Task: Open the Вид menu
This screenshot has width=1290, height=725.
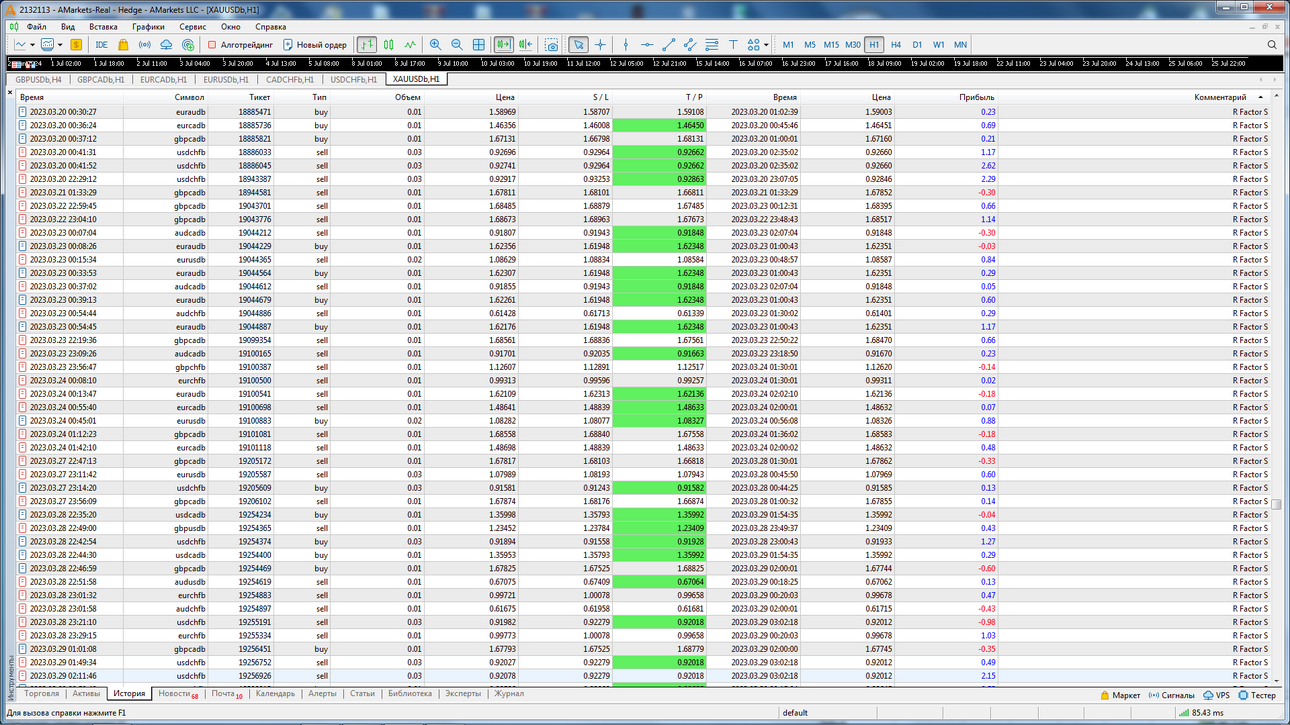Action: coord(68,27)
